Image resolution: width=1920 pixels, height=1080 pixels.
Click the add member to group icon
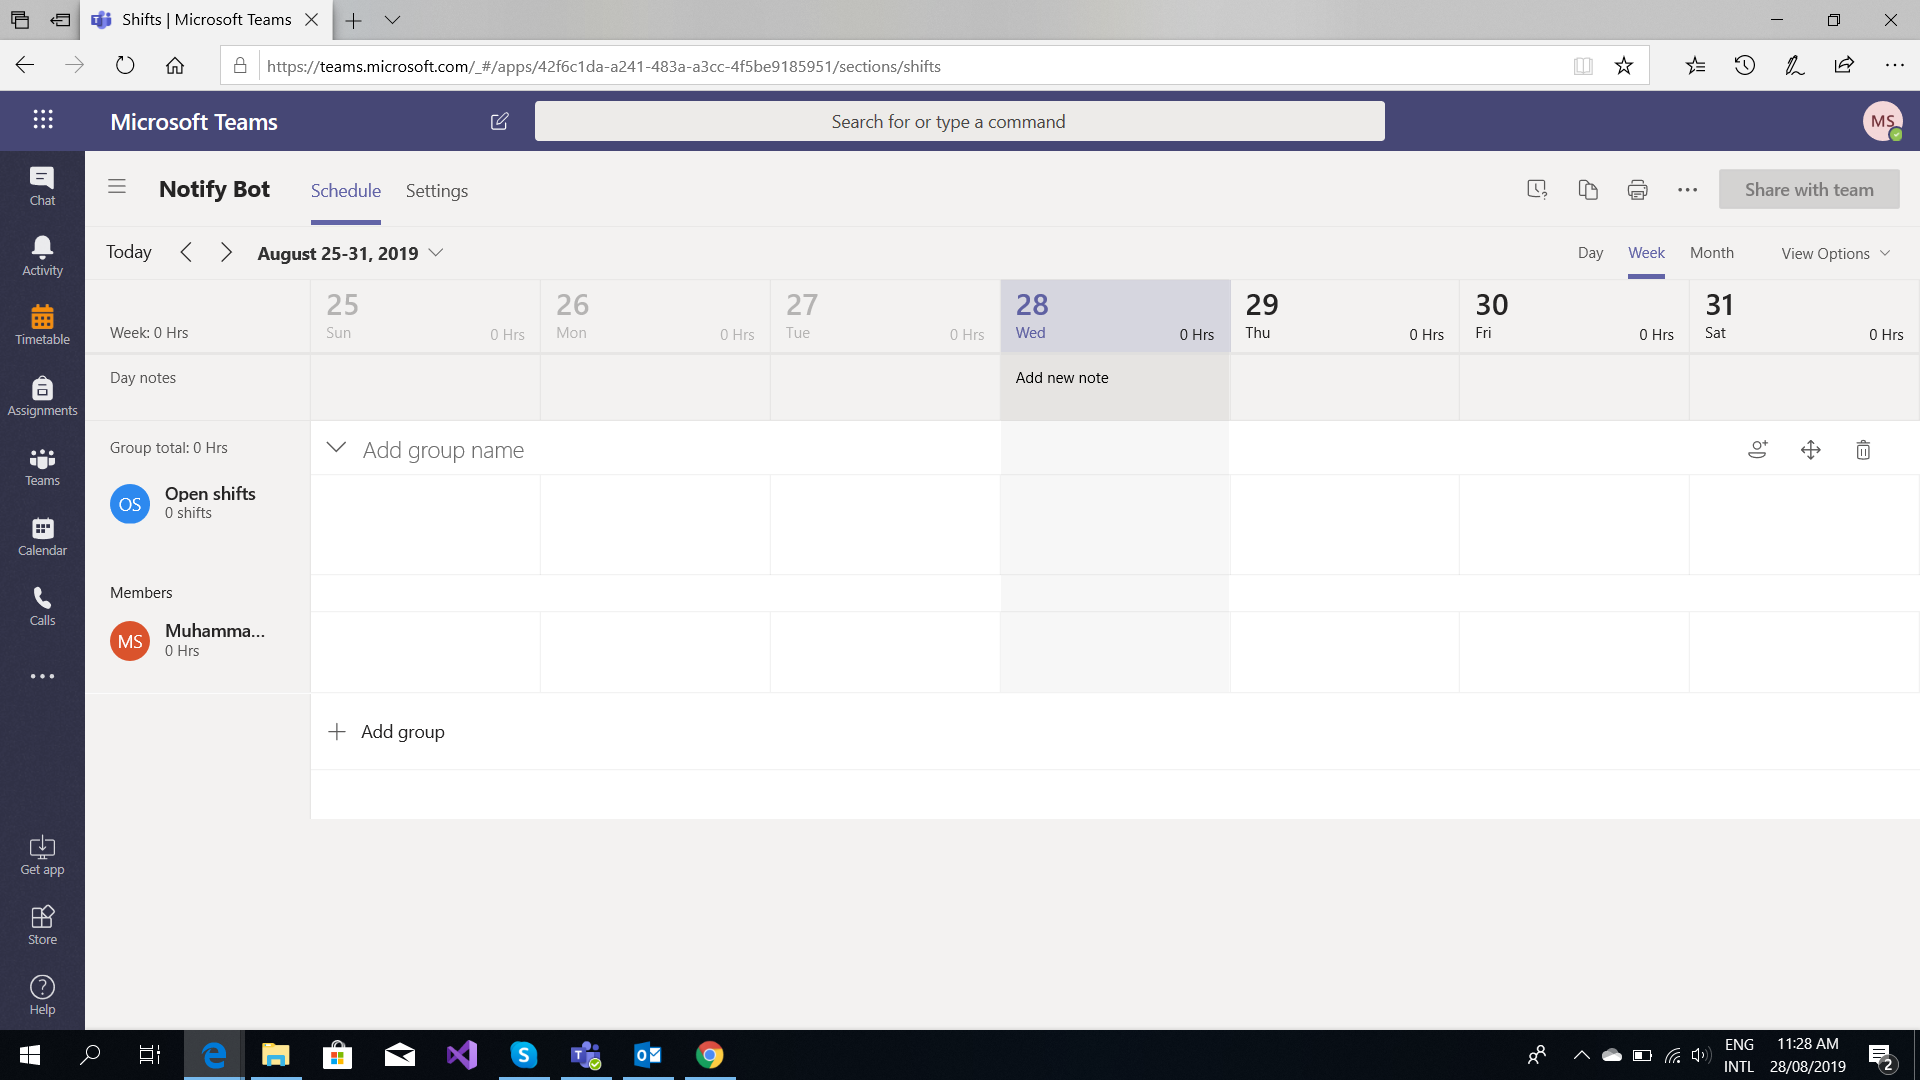[x=1757, y=450]
